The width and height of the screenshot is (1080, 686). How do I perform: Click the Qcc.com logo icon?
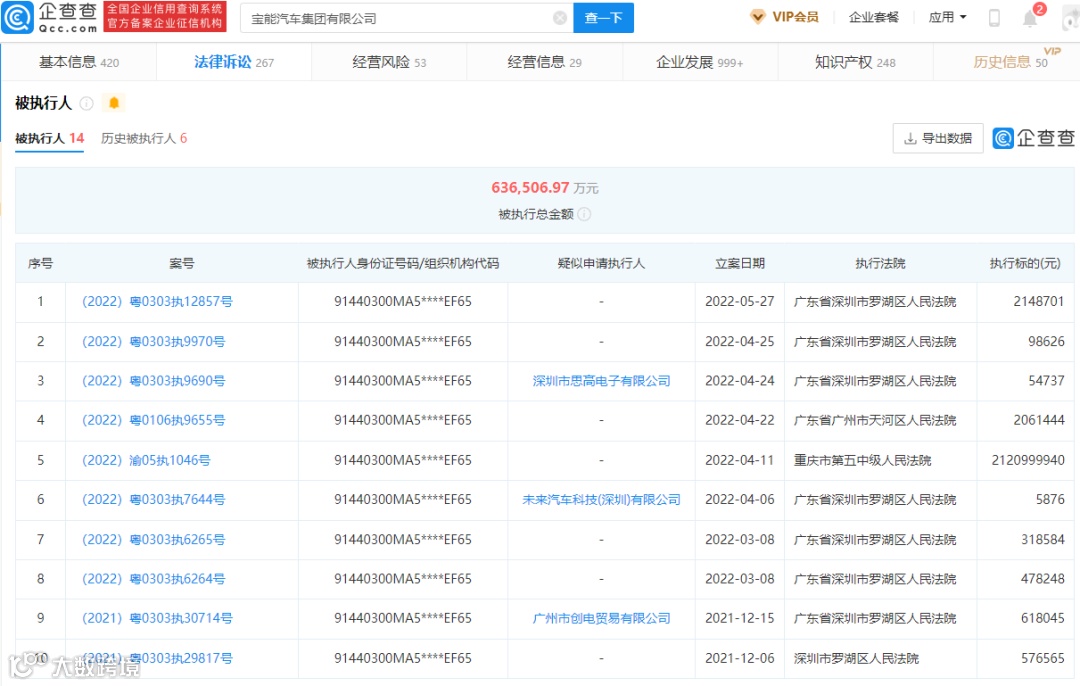click(17, 17)
